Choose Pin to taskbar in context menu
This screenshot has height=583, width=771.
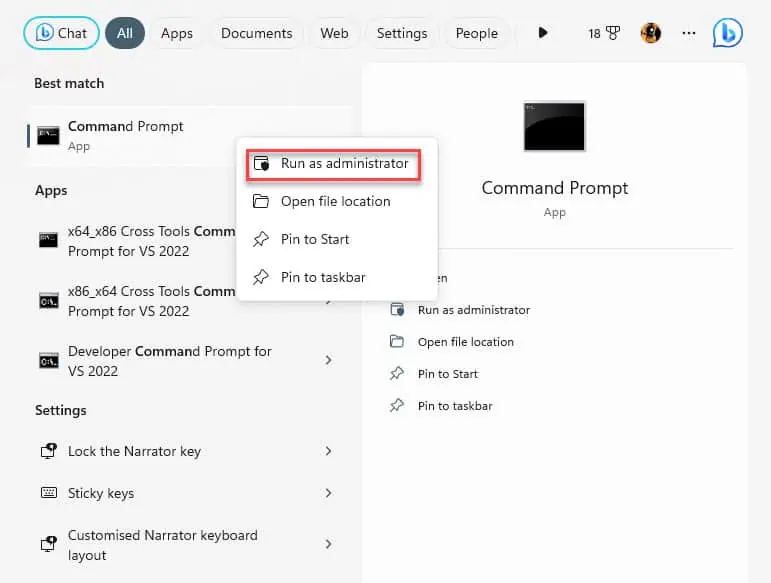coord(336,277)
